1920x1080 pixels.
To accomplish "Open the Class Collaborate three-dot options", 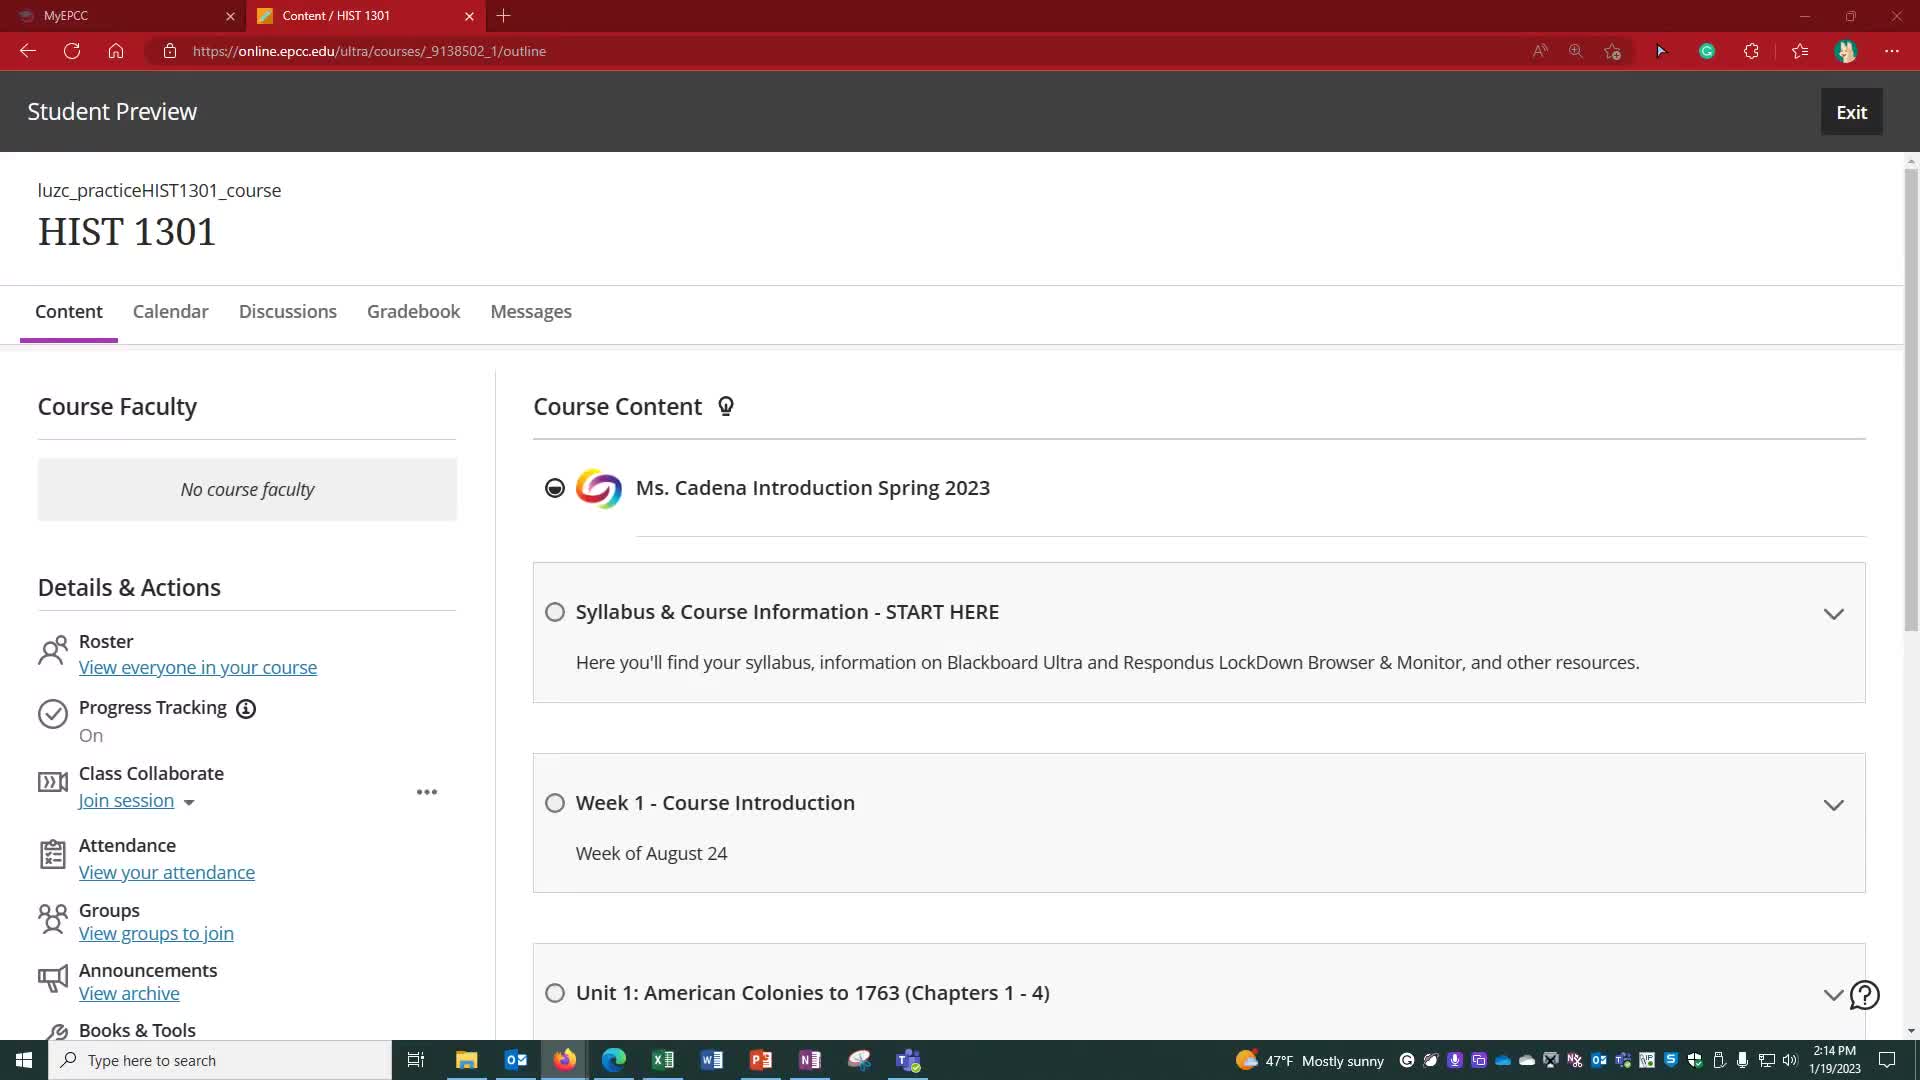I will tap(427, 792).
